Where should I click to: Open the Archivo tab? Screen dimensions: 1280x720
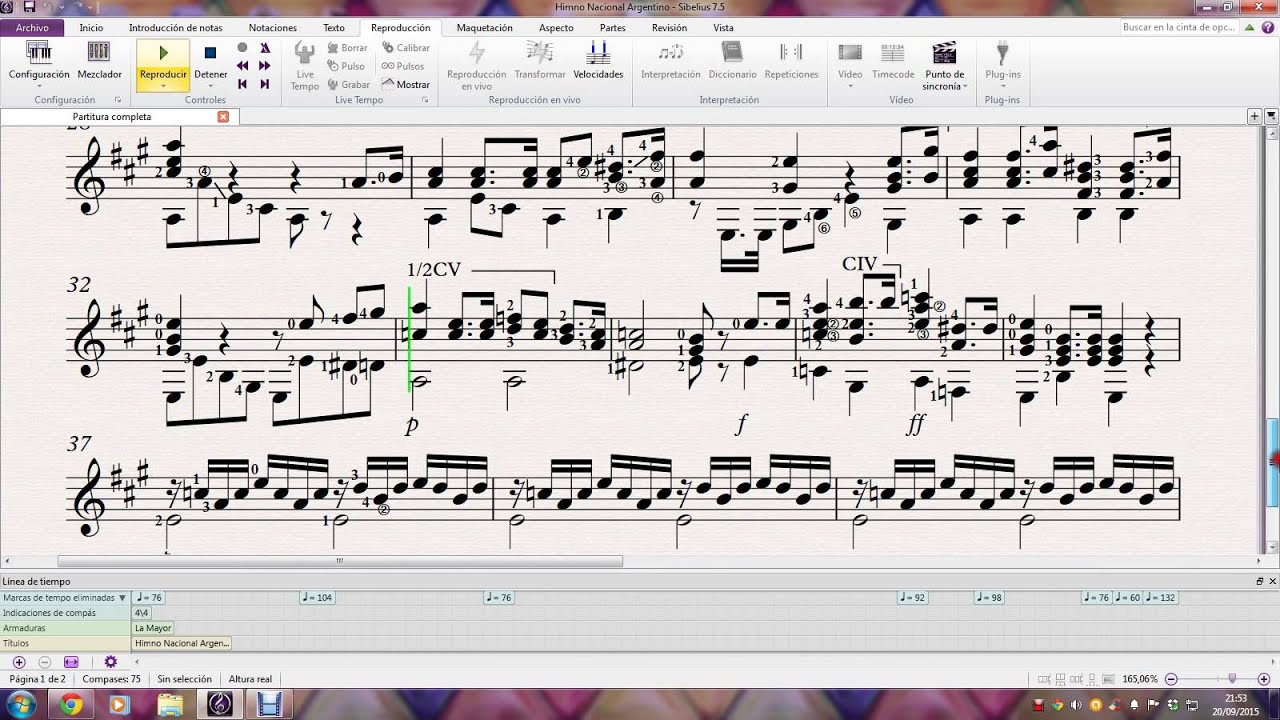tap(32, 28)
